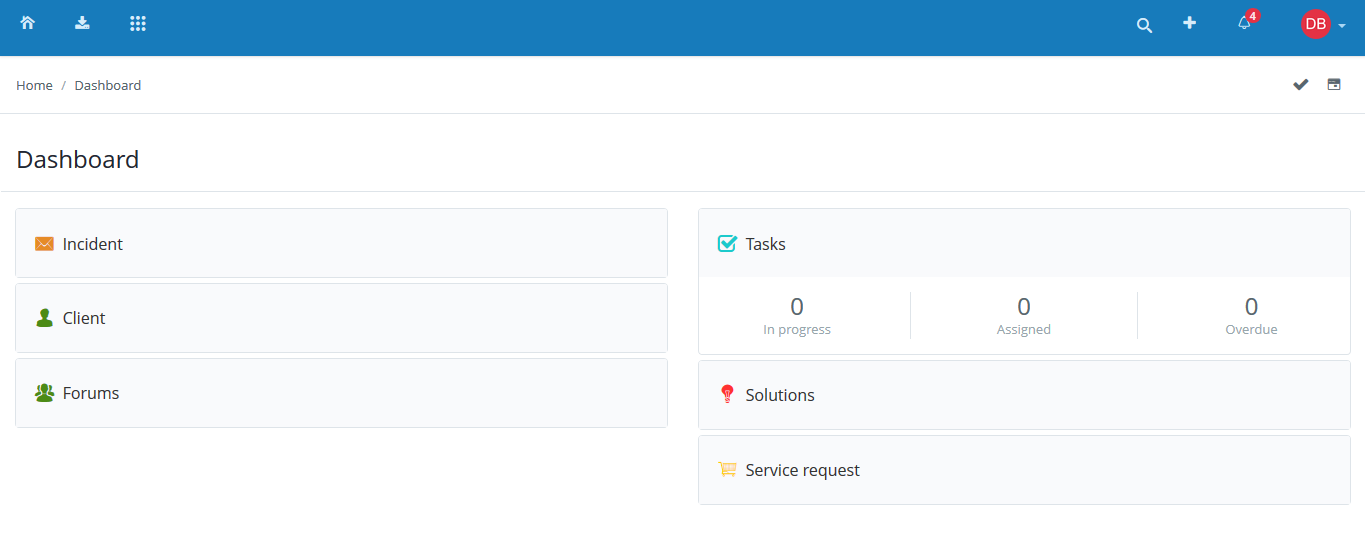Expand the Solutions panel
1365x537 pixels.
pos(780,395)
